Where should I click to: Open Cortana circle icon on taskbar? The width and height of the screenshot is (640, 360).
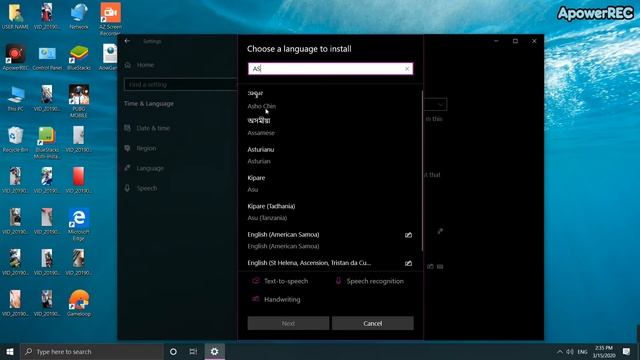pos(173,351)
